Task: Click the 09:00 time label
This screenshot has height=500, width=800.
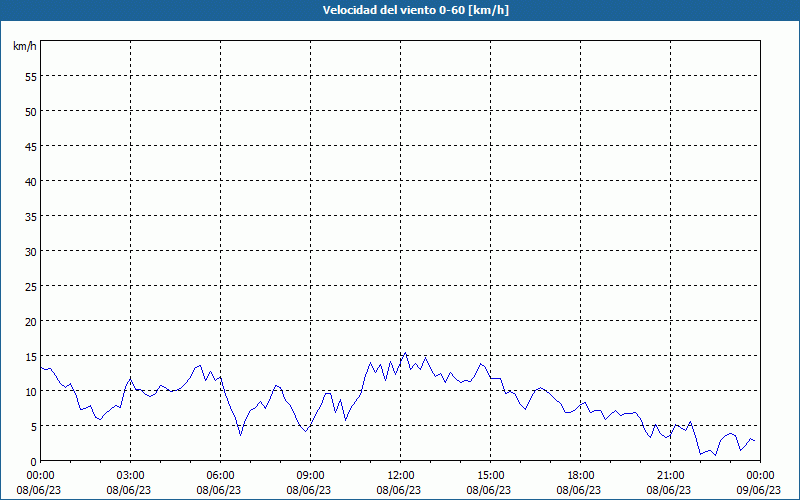Action: pos(310,476)
